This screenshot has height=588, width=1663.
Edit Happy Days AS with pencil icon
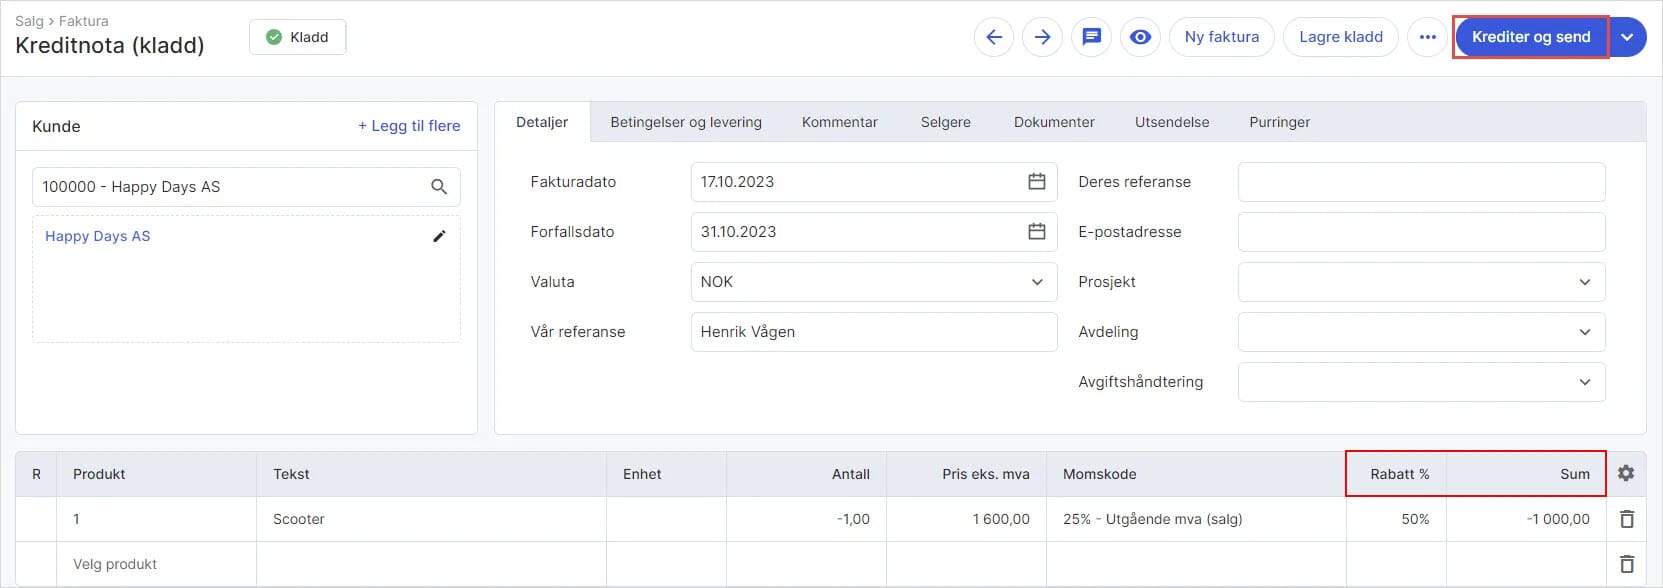tap(439, 236)
